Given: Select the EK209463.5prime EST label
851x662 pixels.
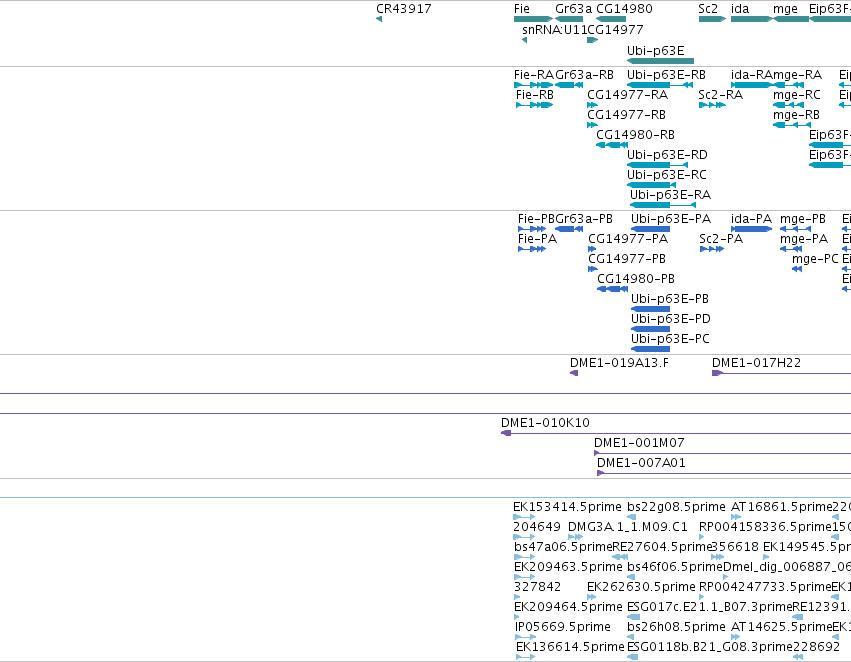Looking at the screenshot, I should pos(568,568).
